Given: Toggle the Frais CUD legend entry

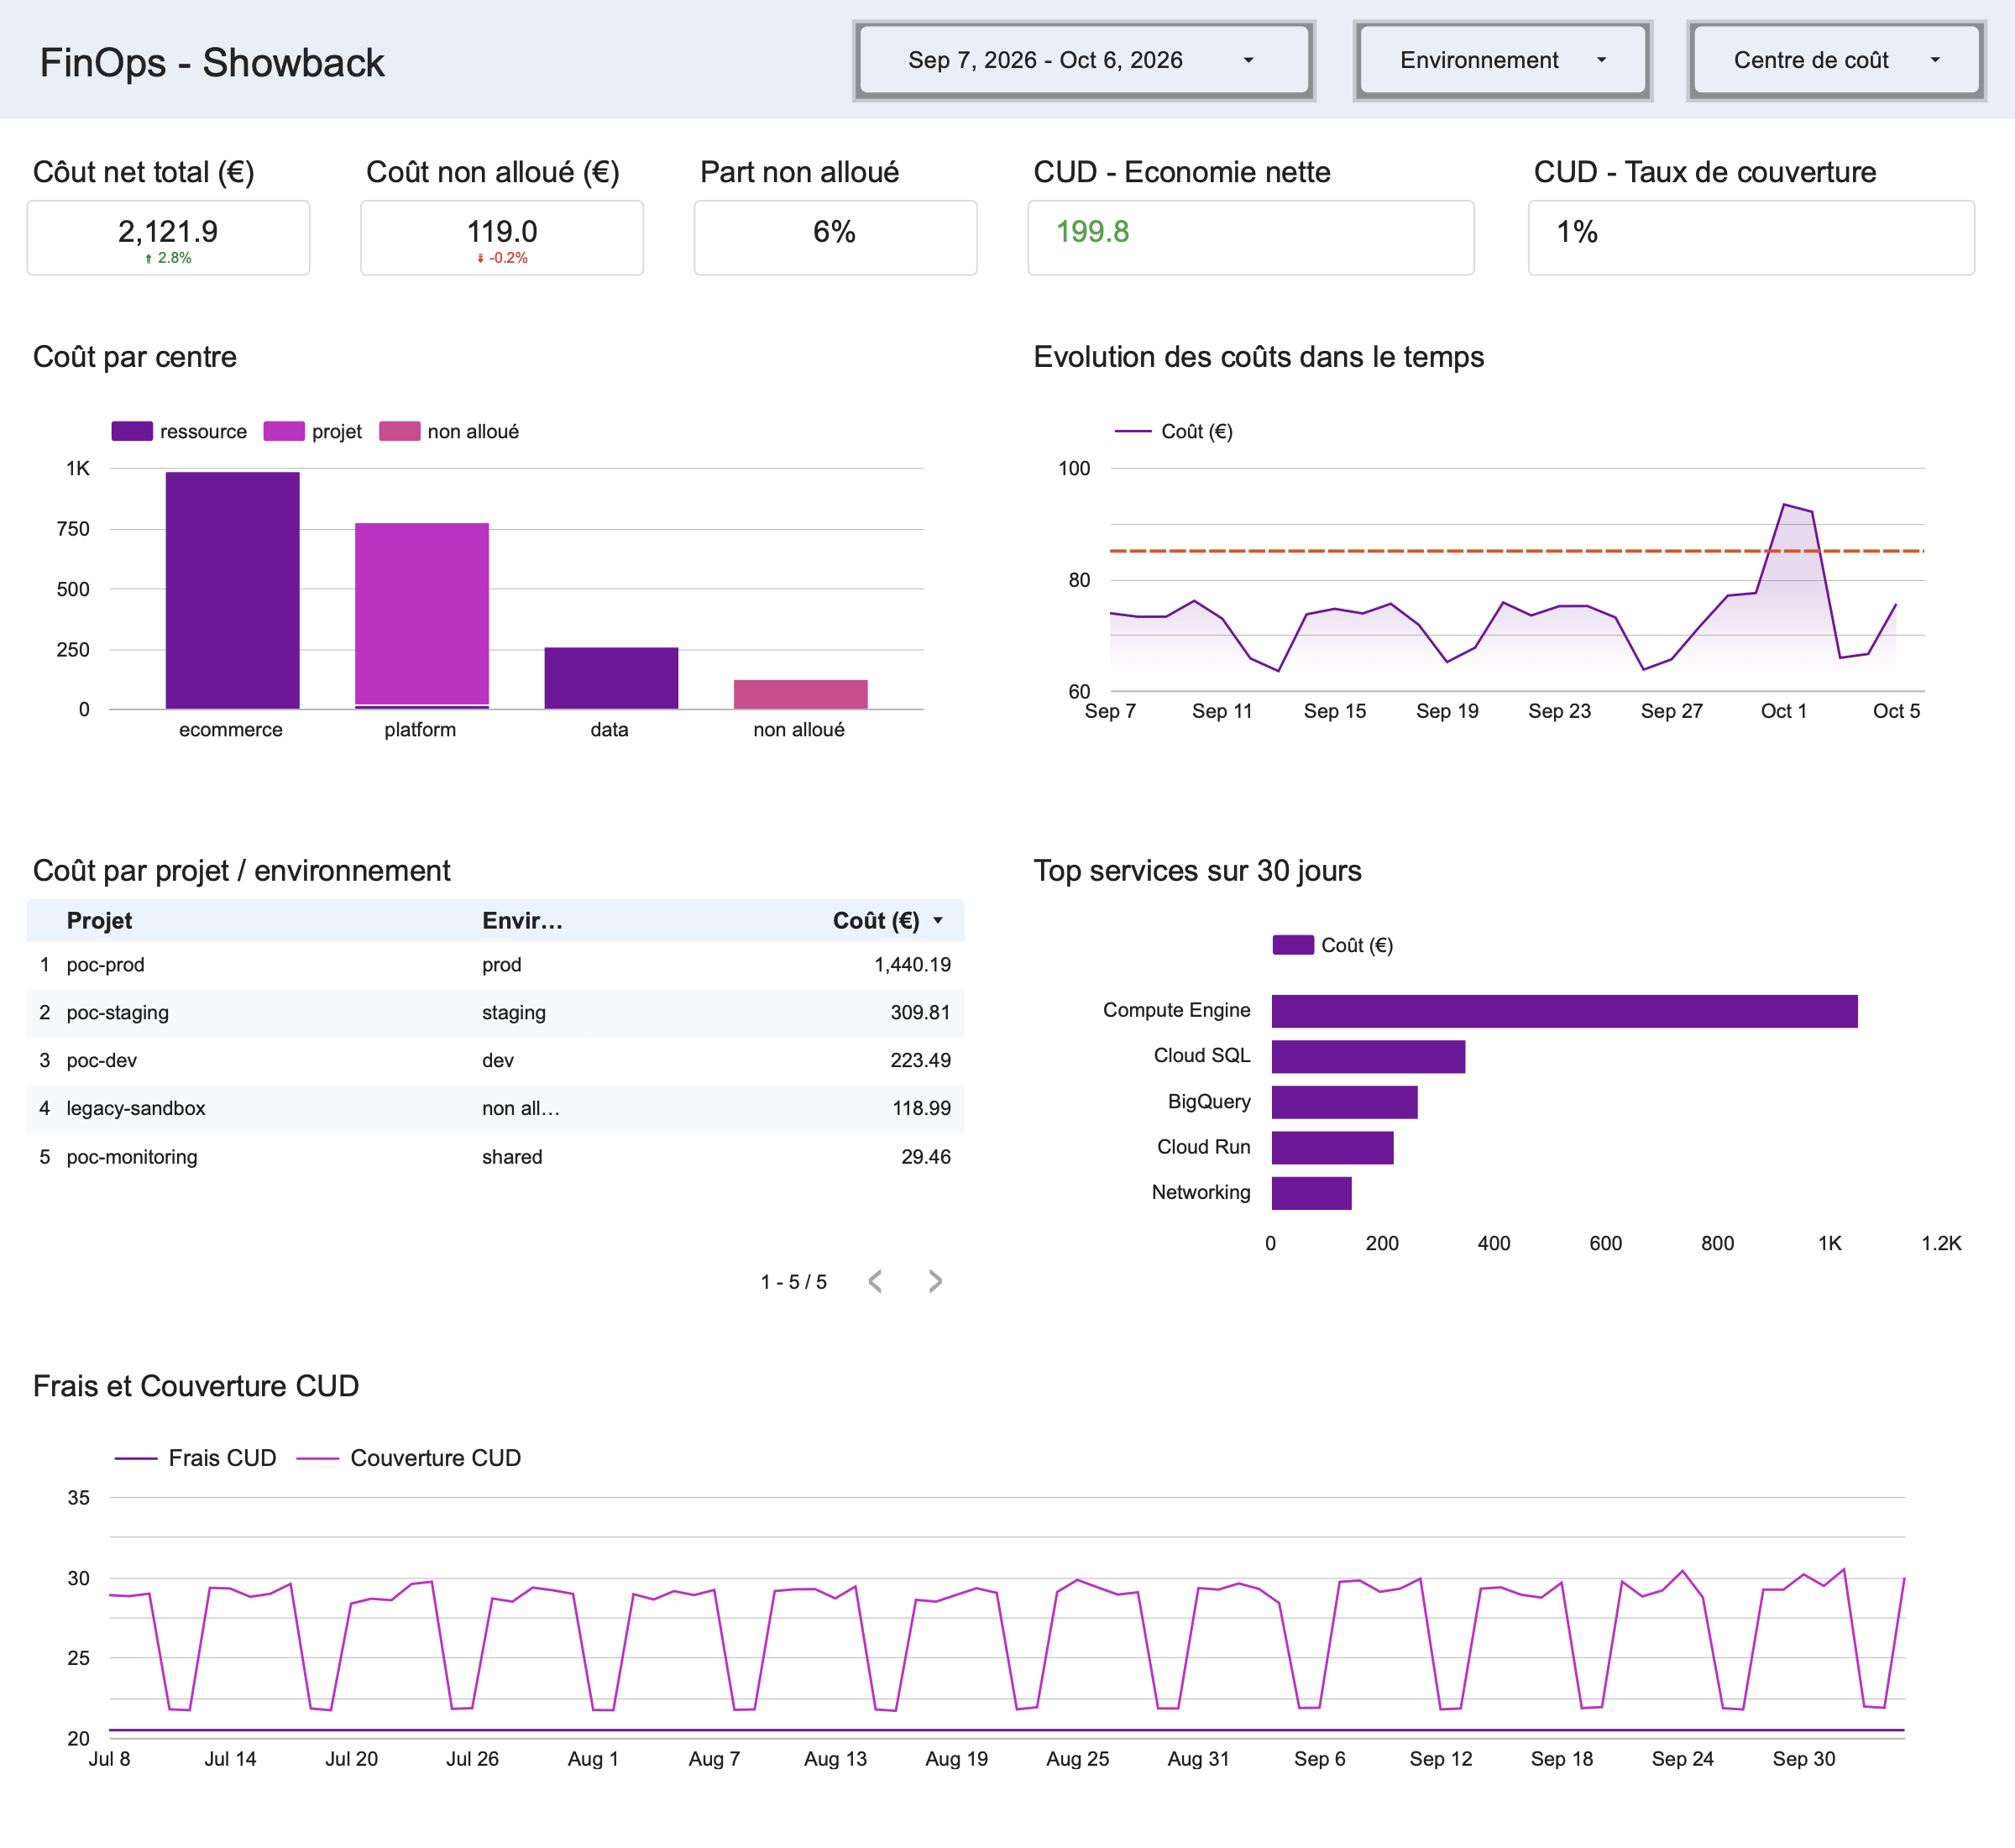Looking at the screenshot, I should [x=196, y=1458].
